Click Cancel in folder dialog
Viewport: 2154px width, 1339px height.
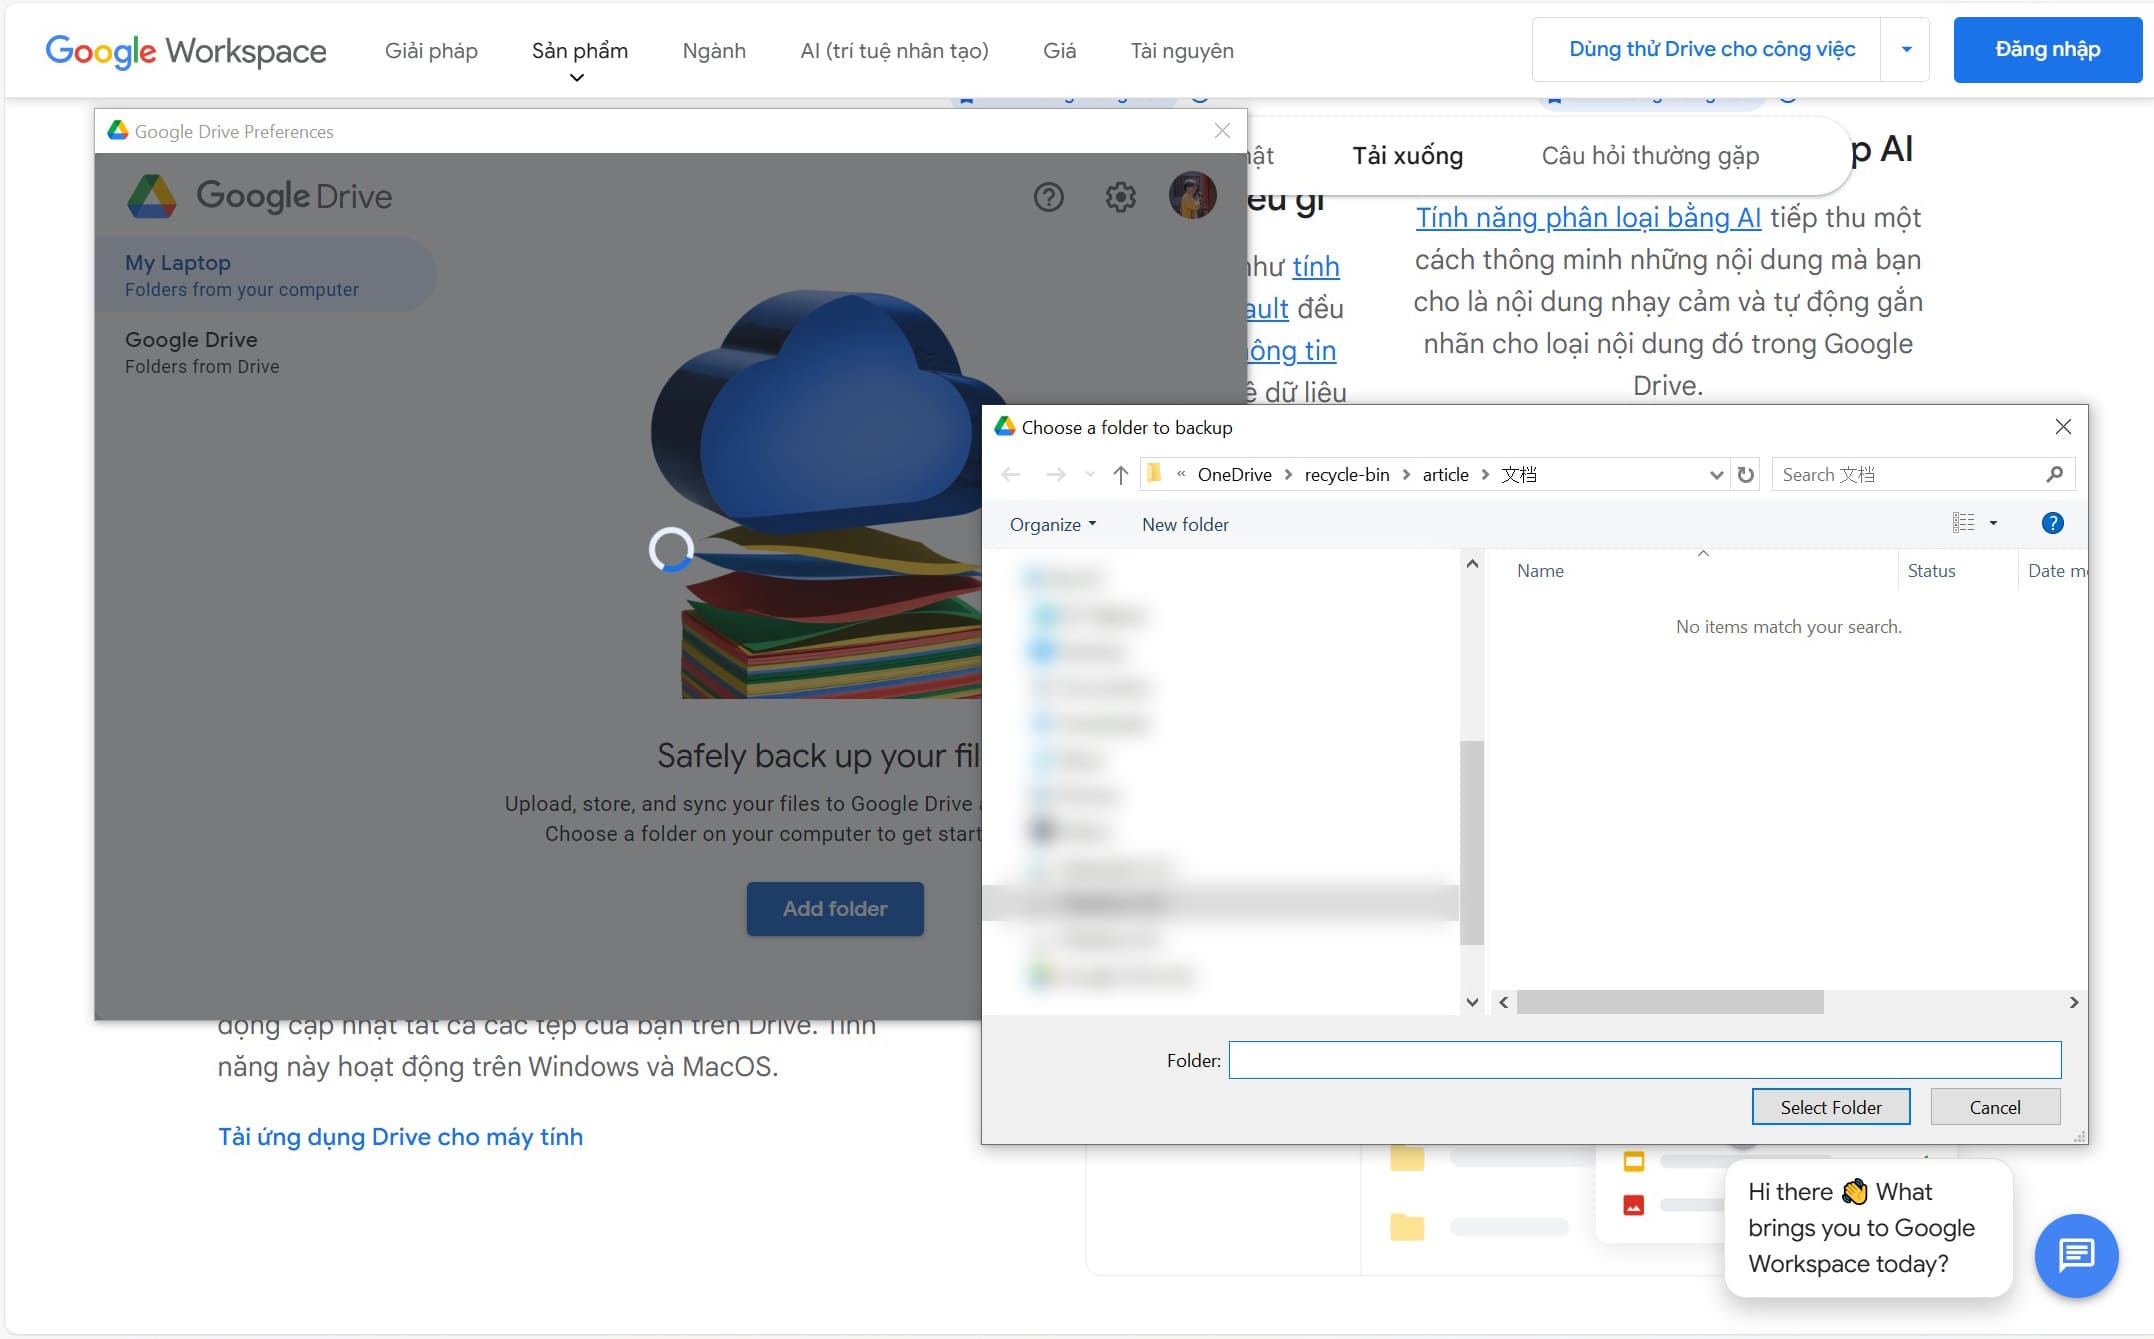coord(1994,1107)
